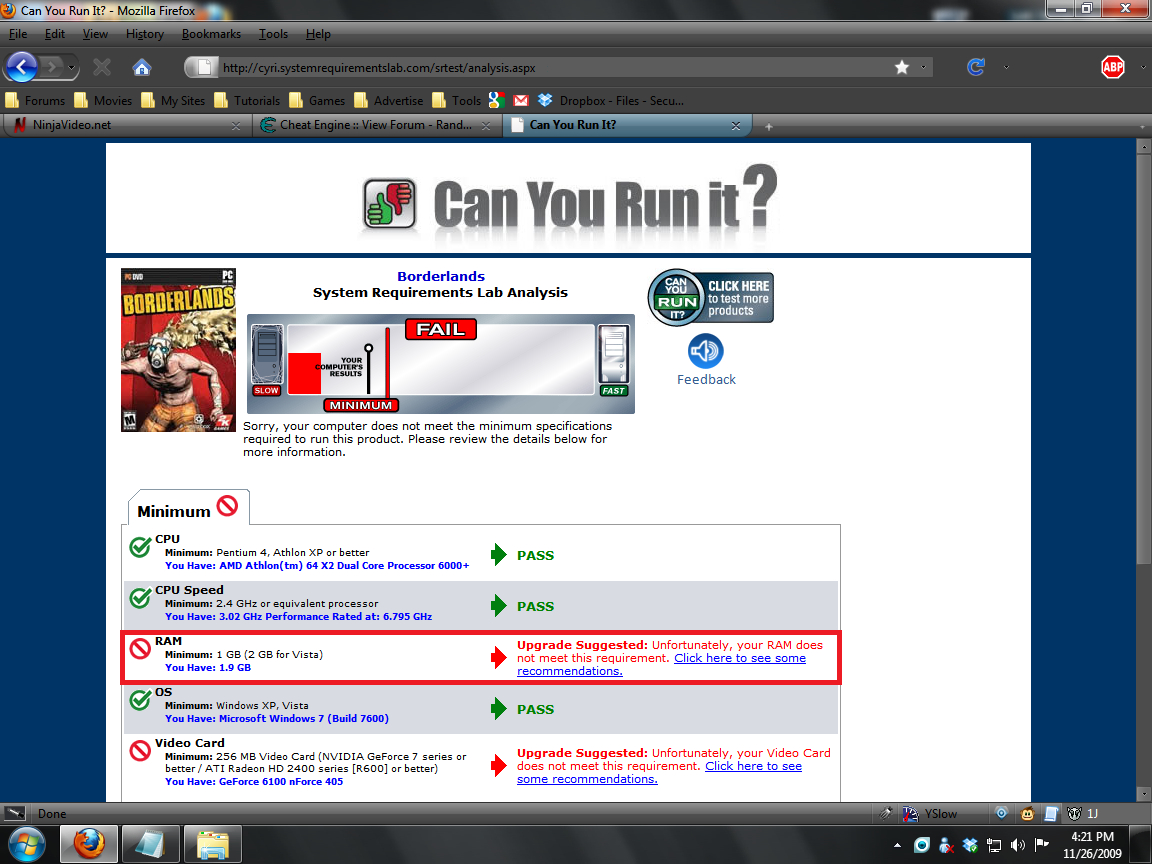
Task: Open the back/forward history dropdown arrow
Action: (71, 68)
